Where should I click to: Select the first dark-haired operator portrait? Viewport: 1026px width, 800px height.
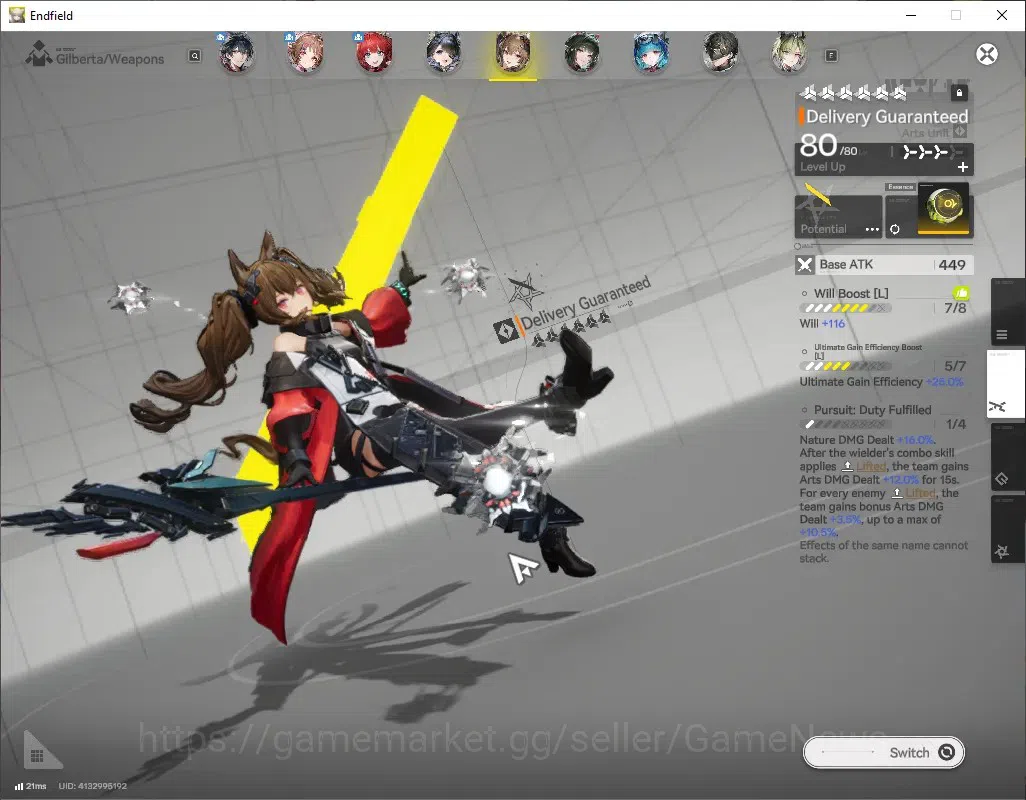point(236,53)
